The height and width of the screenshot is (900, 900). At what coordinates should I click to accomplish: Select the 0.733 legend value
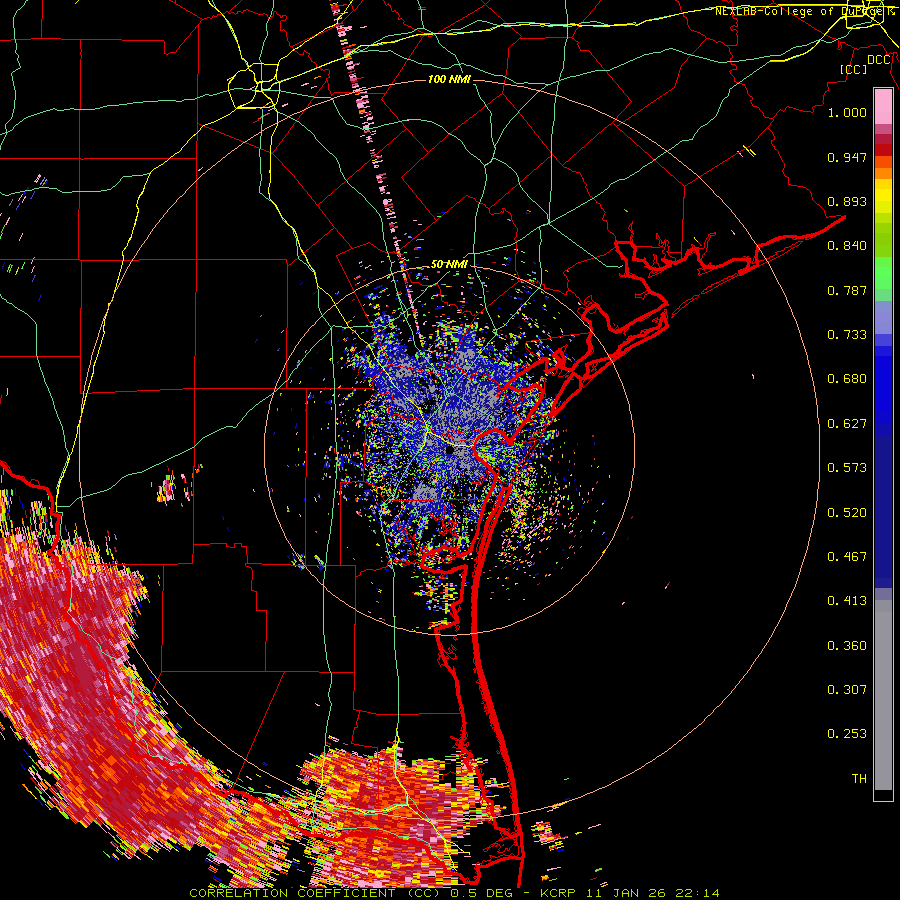tap(847, 335)
